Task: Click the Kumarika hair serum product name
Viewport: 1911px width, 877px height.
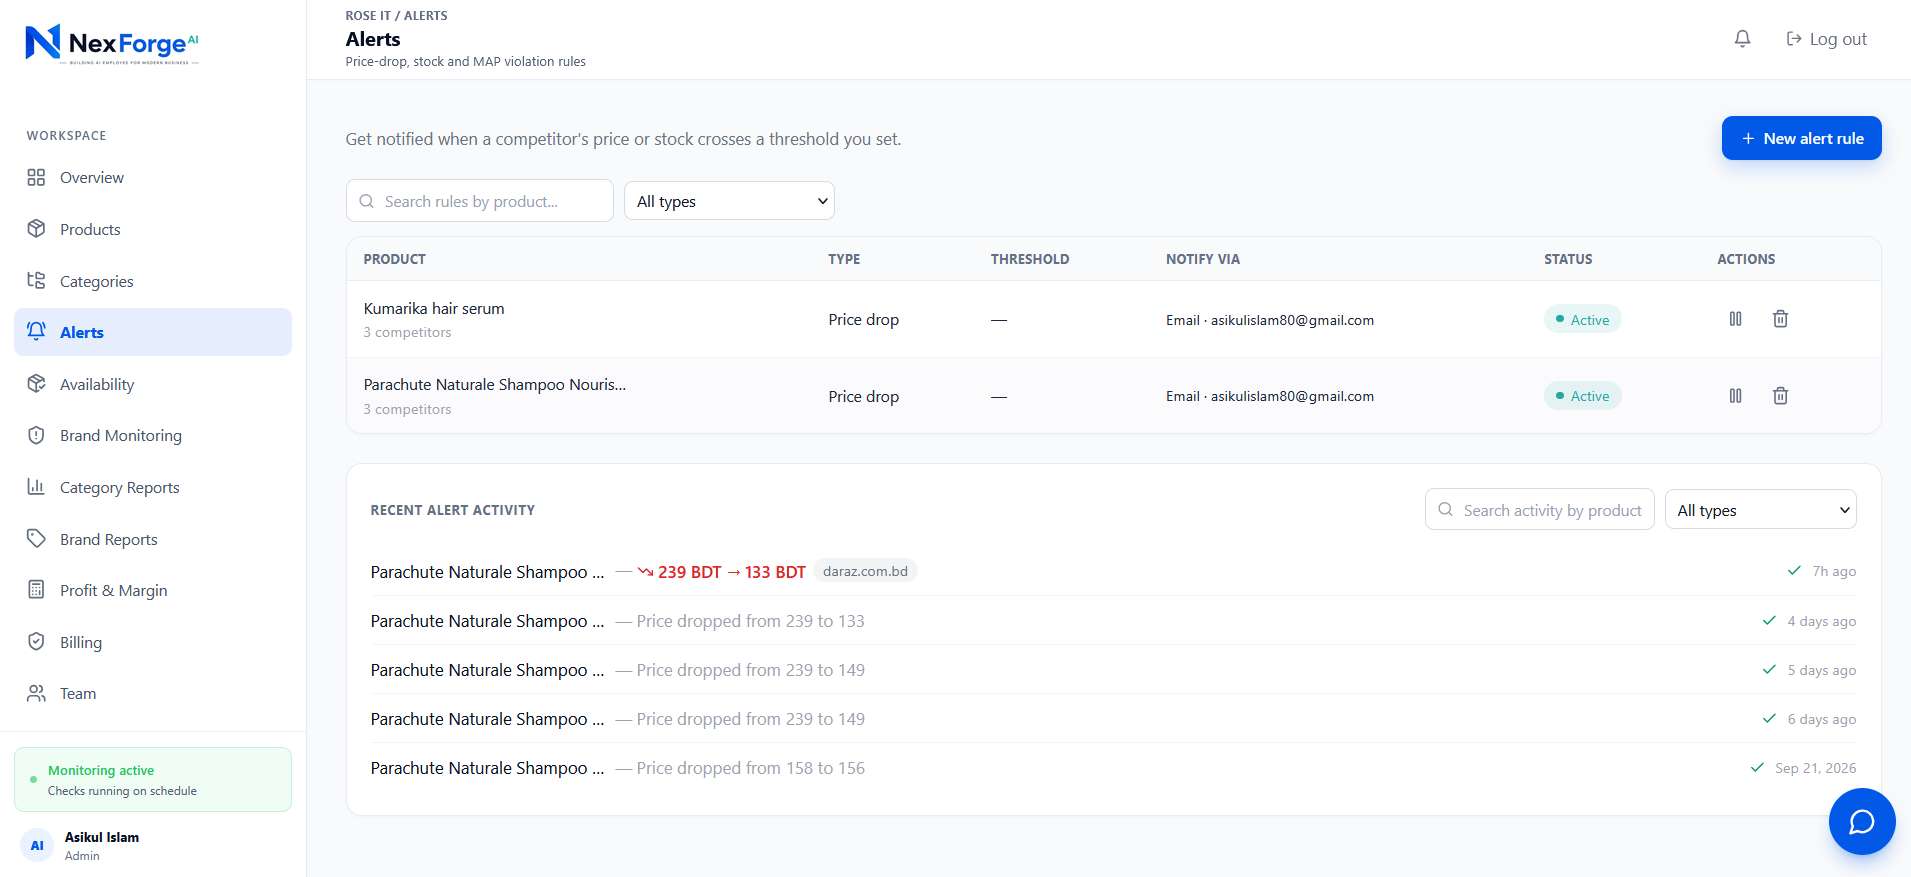Action: (434, 309)
